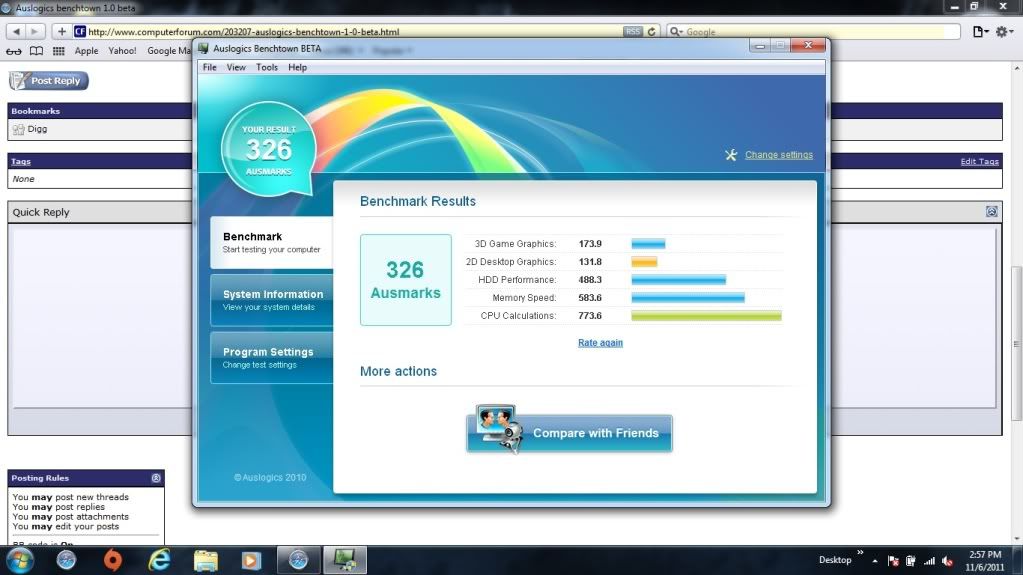Image resolution: width=1023 pixels, height=575 pixels.
Task: Open the View menu in Benchtown
Action: click(236, 67)
